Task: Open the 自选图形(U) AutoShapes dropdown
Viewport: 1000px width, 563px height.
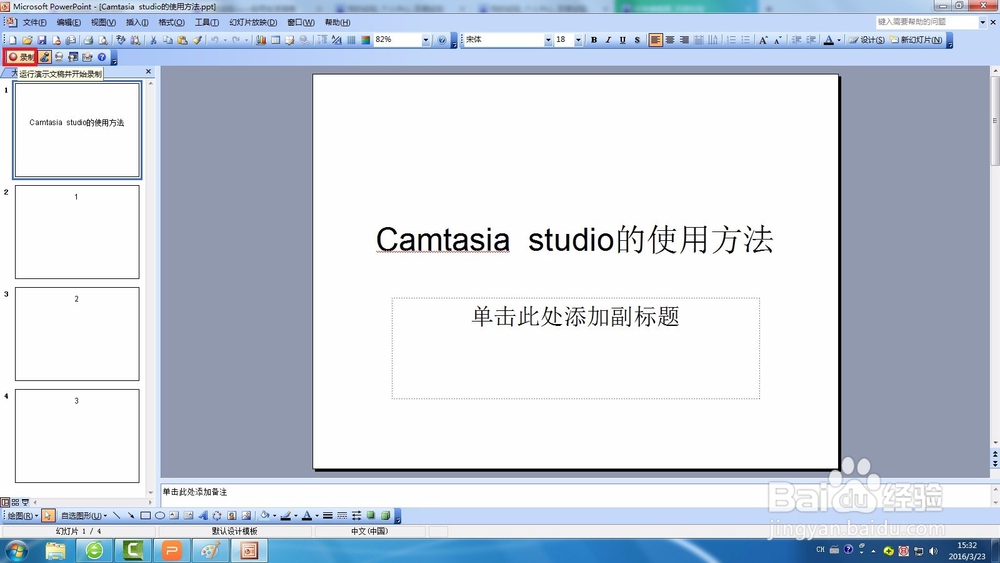Action: coord(84,516)
